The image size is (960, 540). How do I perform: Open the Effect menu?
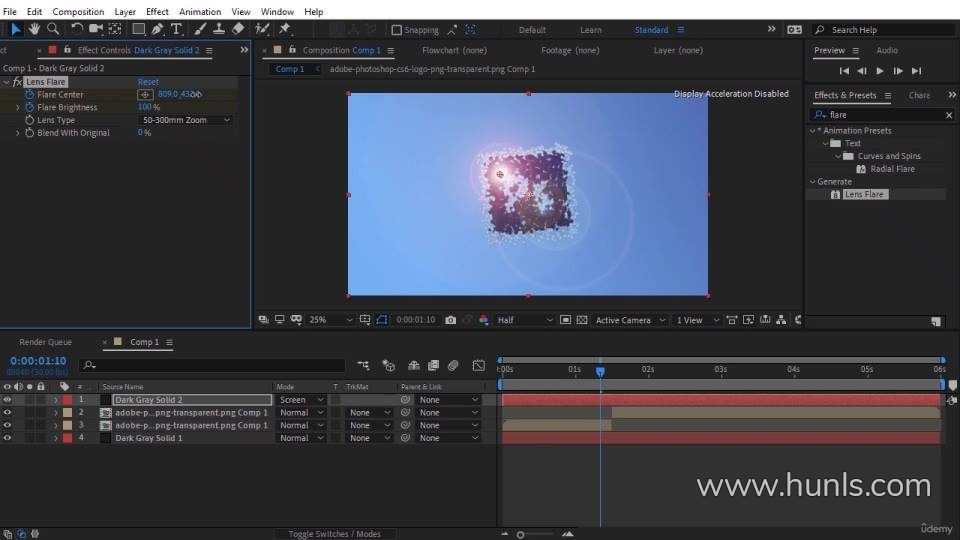click(x=157, y=11)
